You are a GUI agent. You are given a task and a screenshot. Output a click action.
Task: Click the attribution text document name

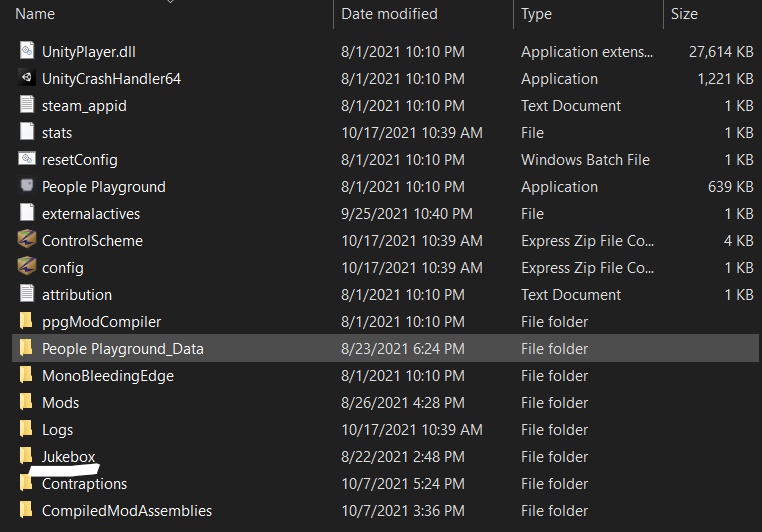coord(77,294)
